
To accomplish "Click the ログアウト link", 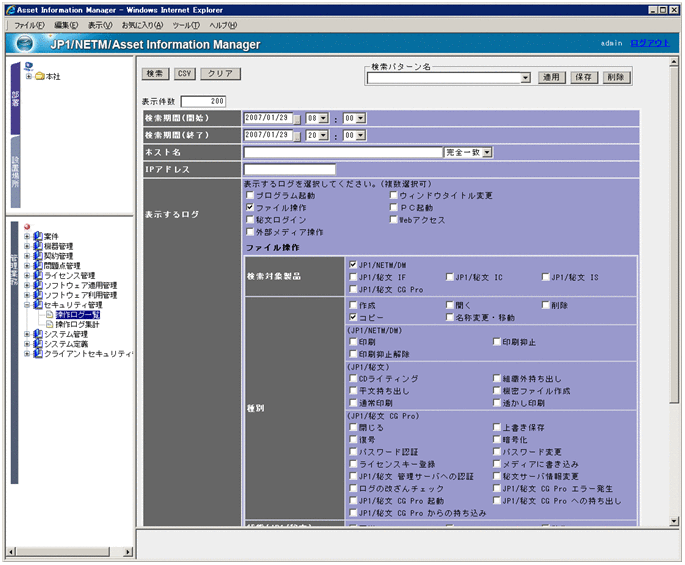I will [x=650, y=43].
